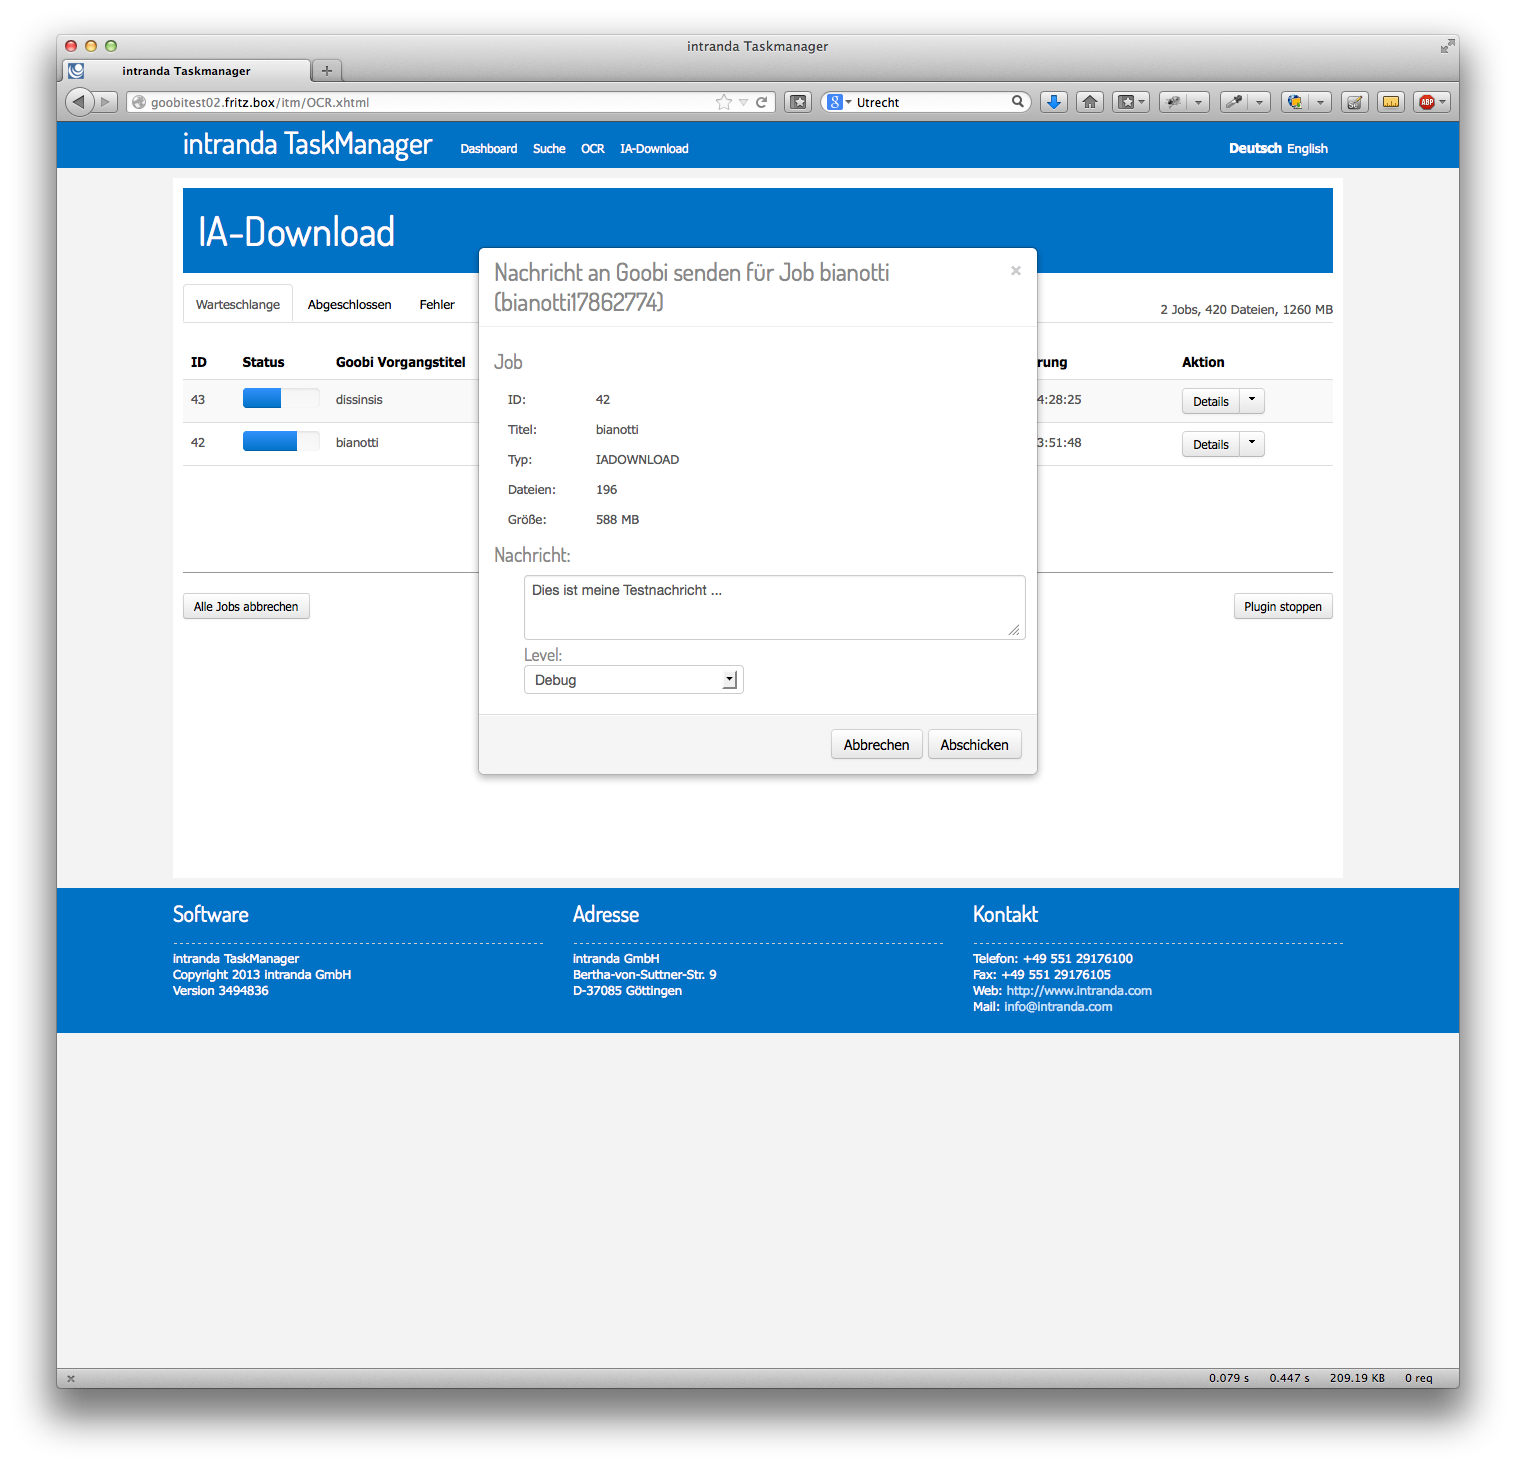The height and width of the screenshot is (1467, 1516).
Task: Click the dissinsis job title cell
Action: click(x=359, y=399)
